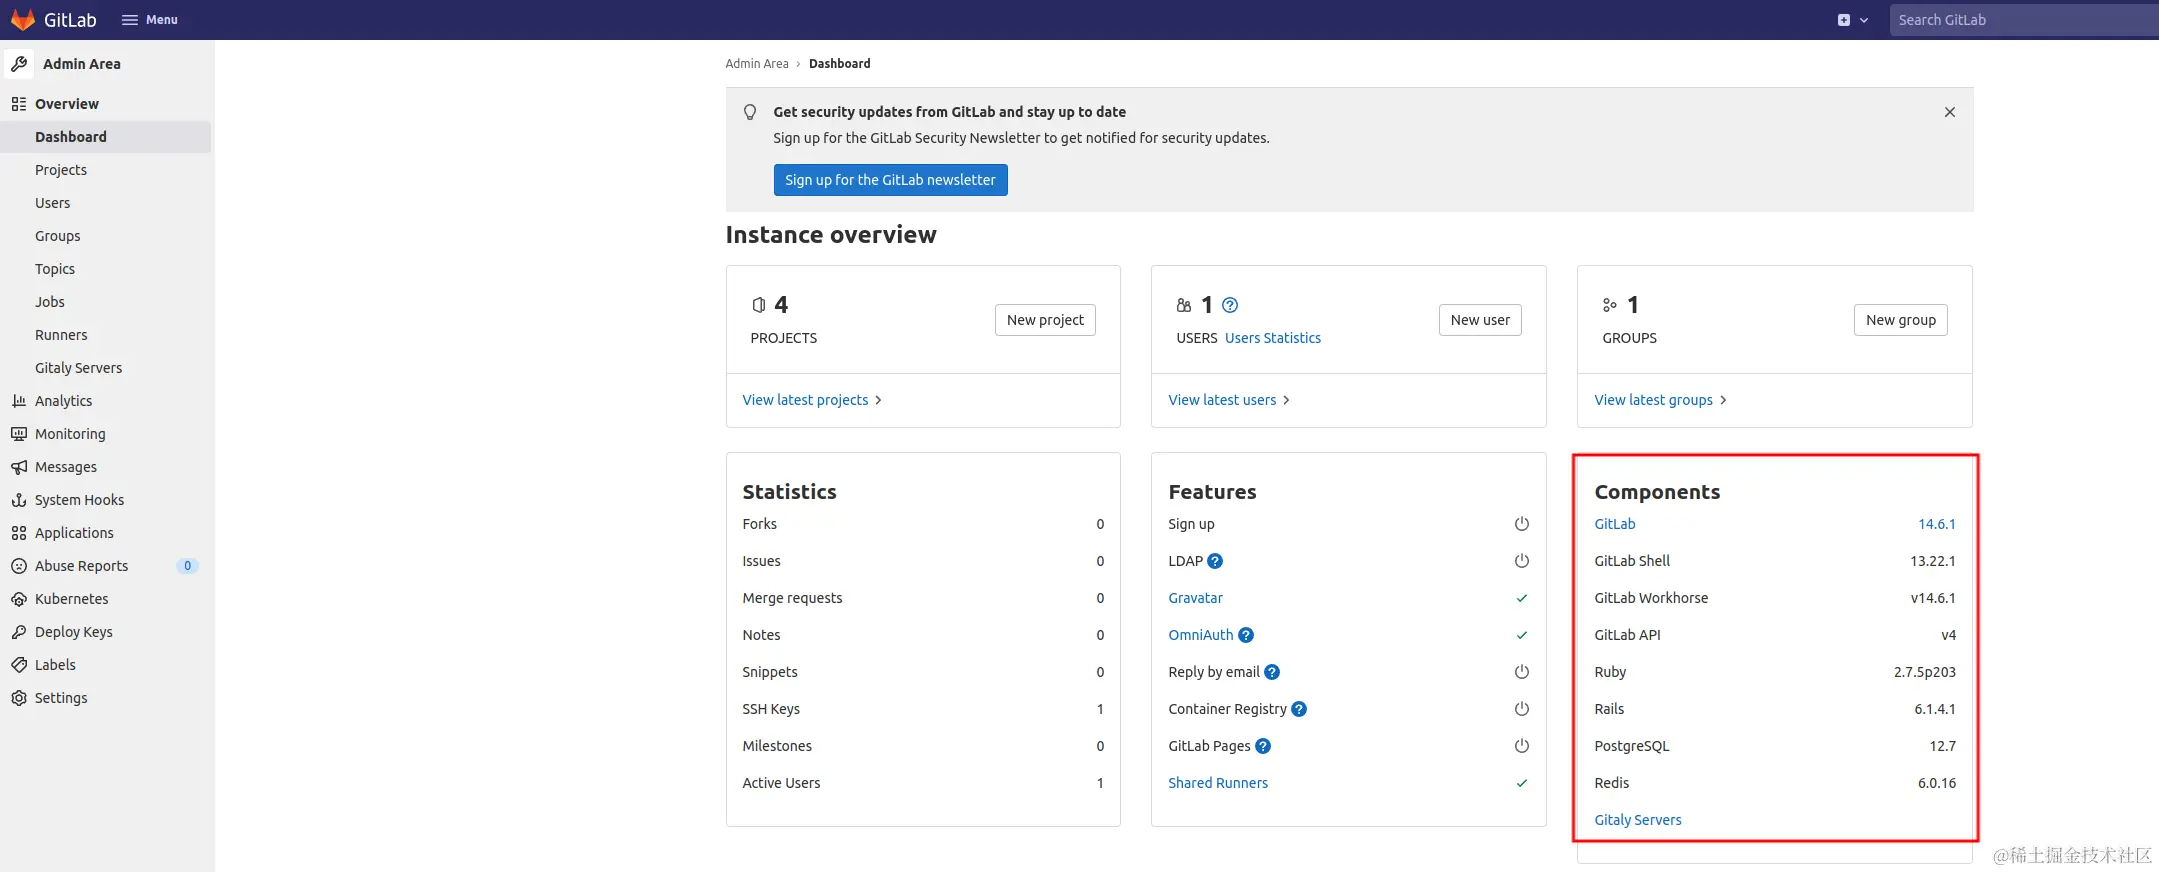Open Runners in the sidebar
2159x872 pixels.
(x=61, y=335)
